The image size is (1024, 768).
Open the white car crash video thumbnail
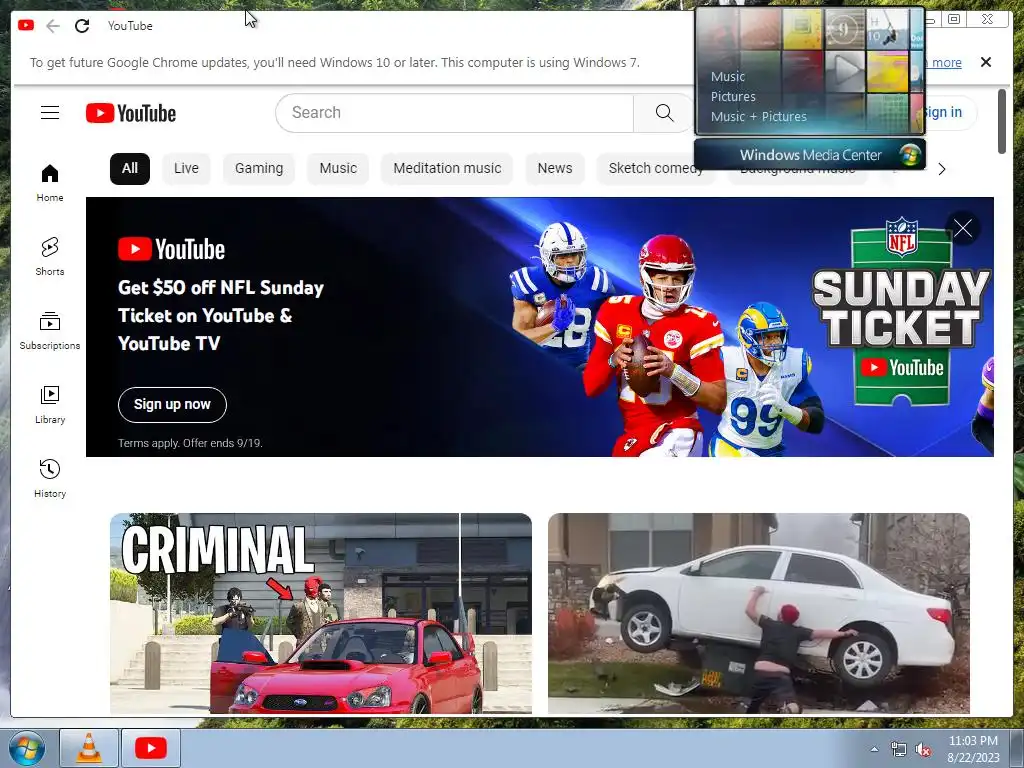click(759, 613)
